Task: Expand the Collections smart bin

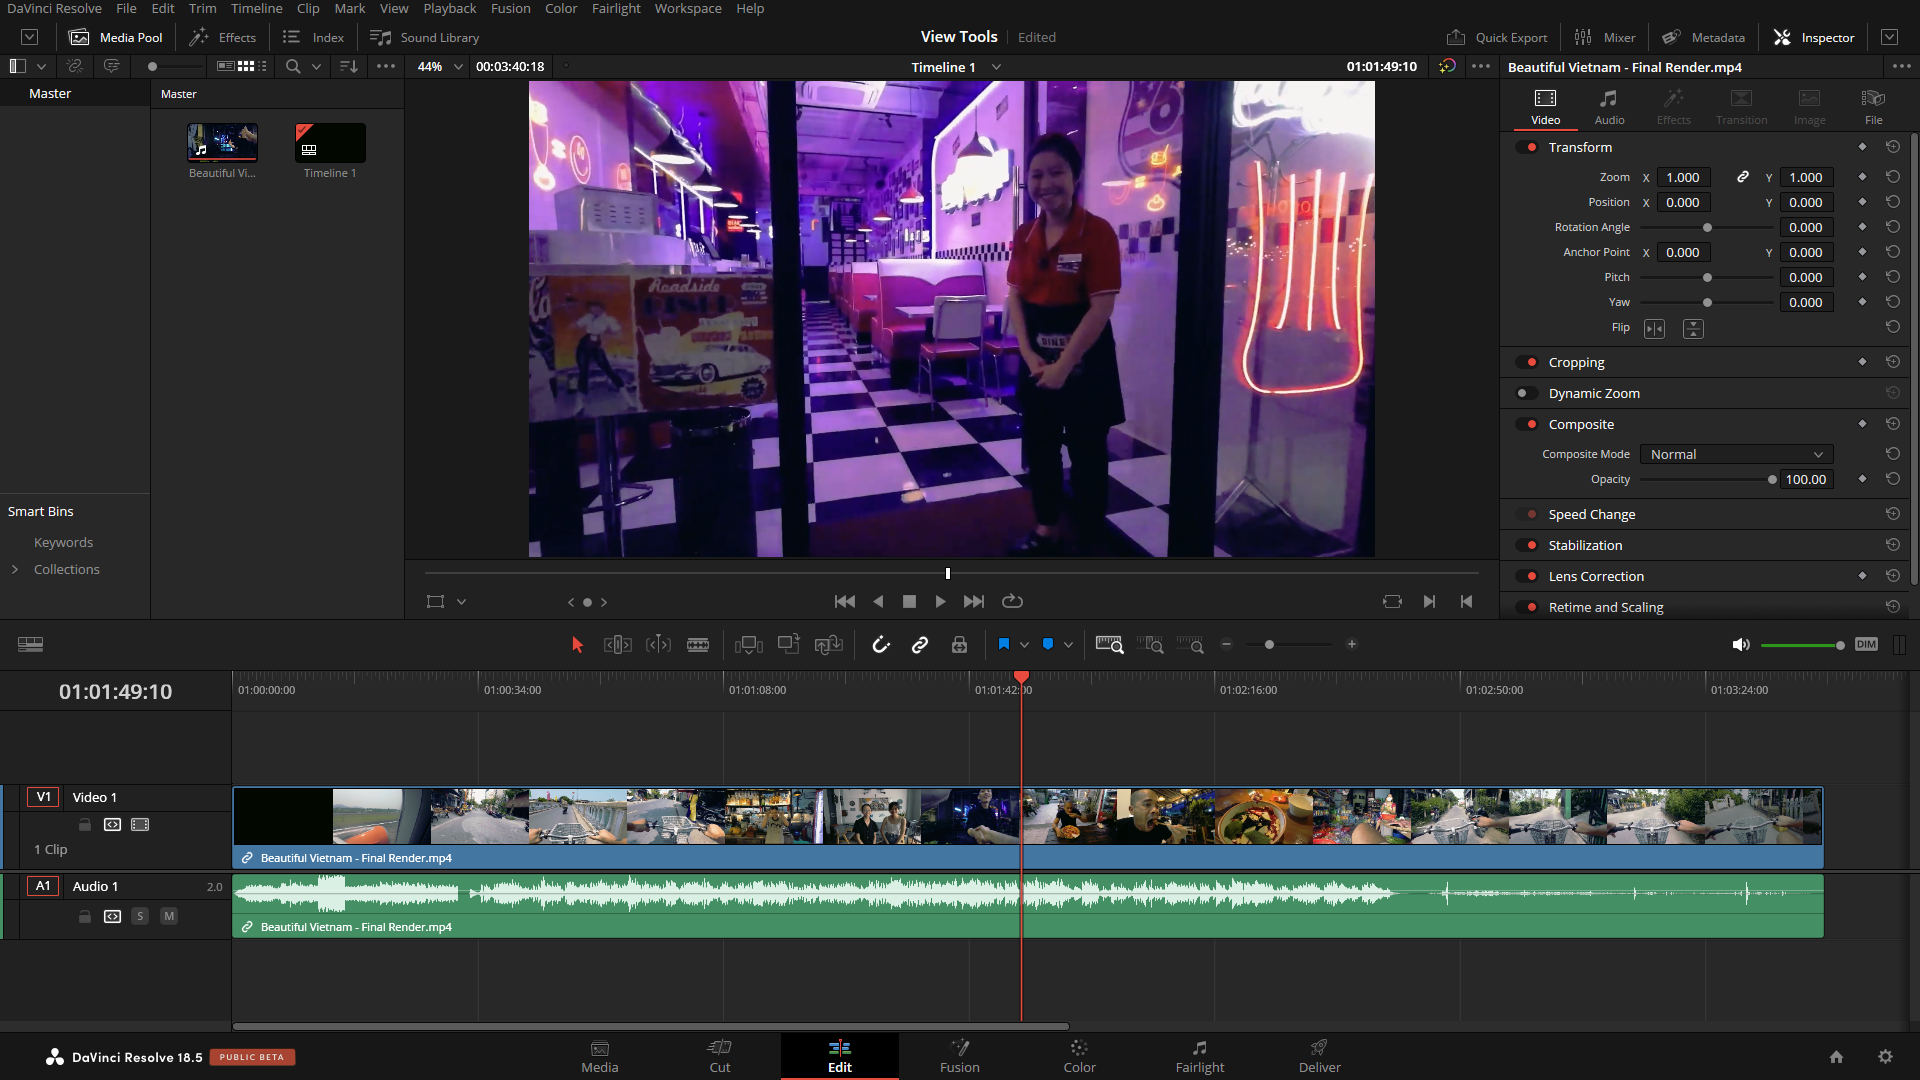Action: (15, 570)
